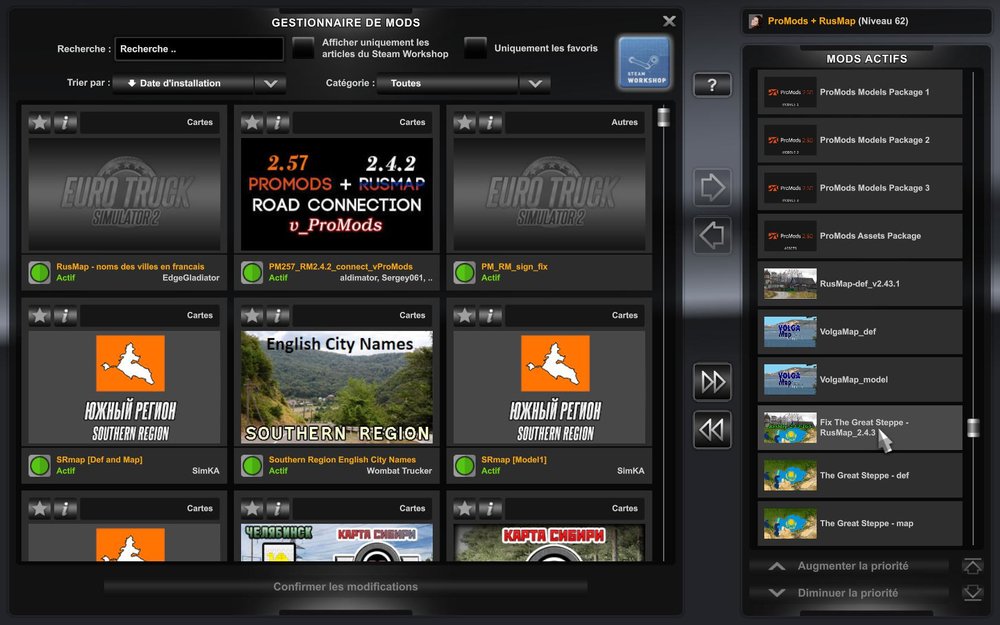Toggle green active button of PM_RM_sign_fix

click(464, 272)
